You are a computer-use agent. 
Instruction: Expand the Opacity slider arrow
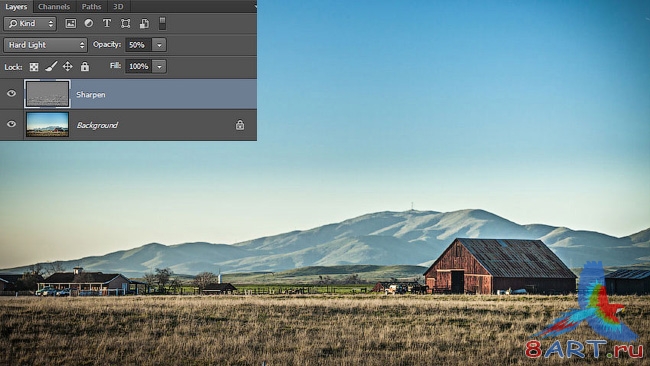(159, 45)
